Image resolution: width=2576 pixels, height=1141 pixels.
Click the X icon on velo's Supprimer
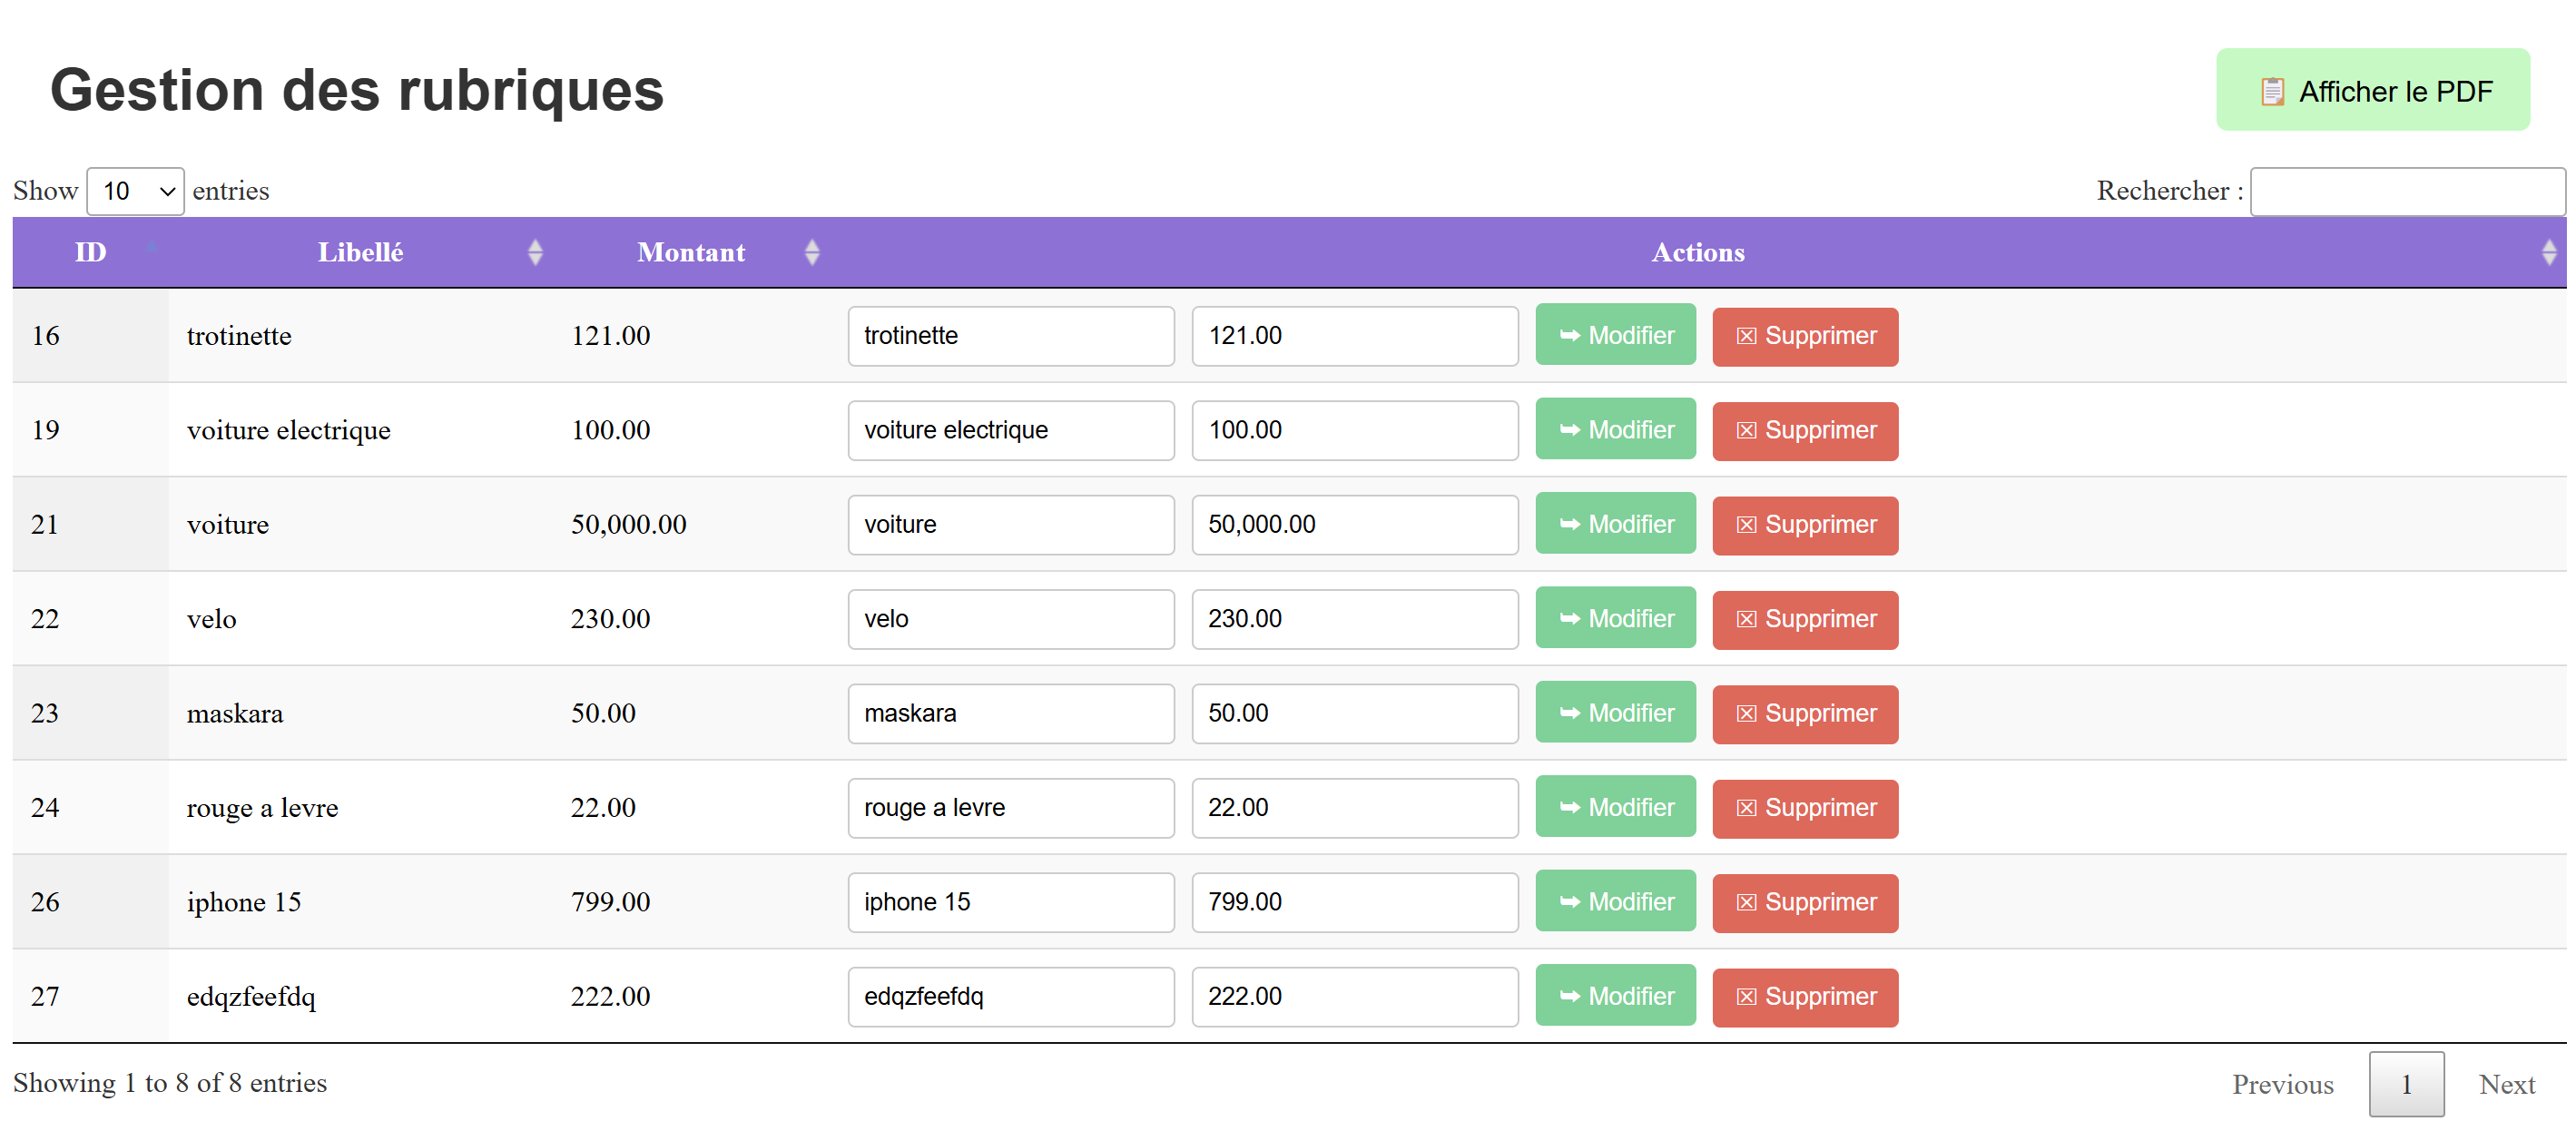tap(1746, 619)
